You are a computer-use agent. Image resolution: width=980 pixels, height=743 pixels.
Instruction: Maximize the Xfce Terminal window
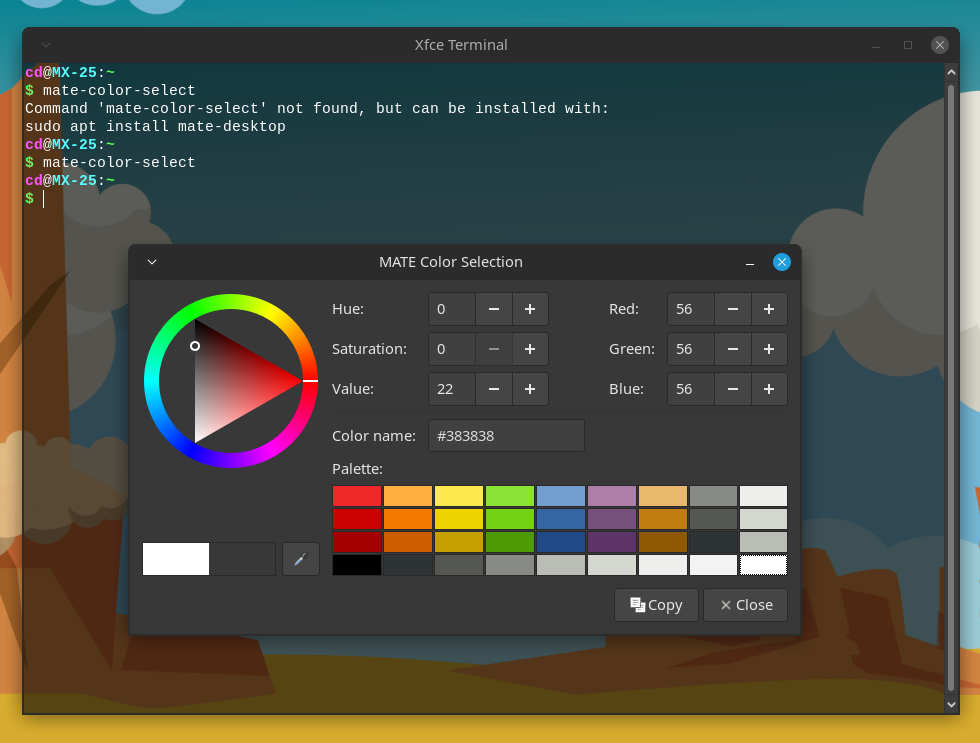click(x=908, y=45)
